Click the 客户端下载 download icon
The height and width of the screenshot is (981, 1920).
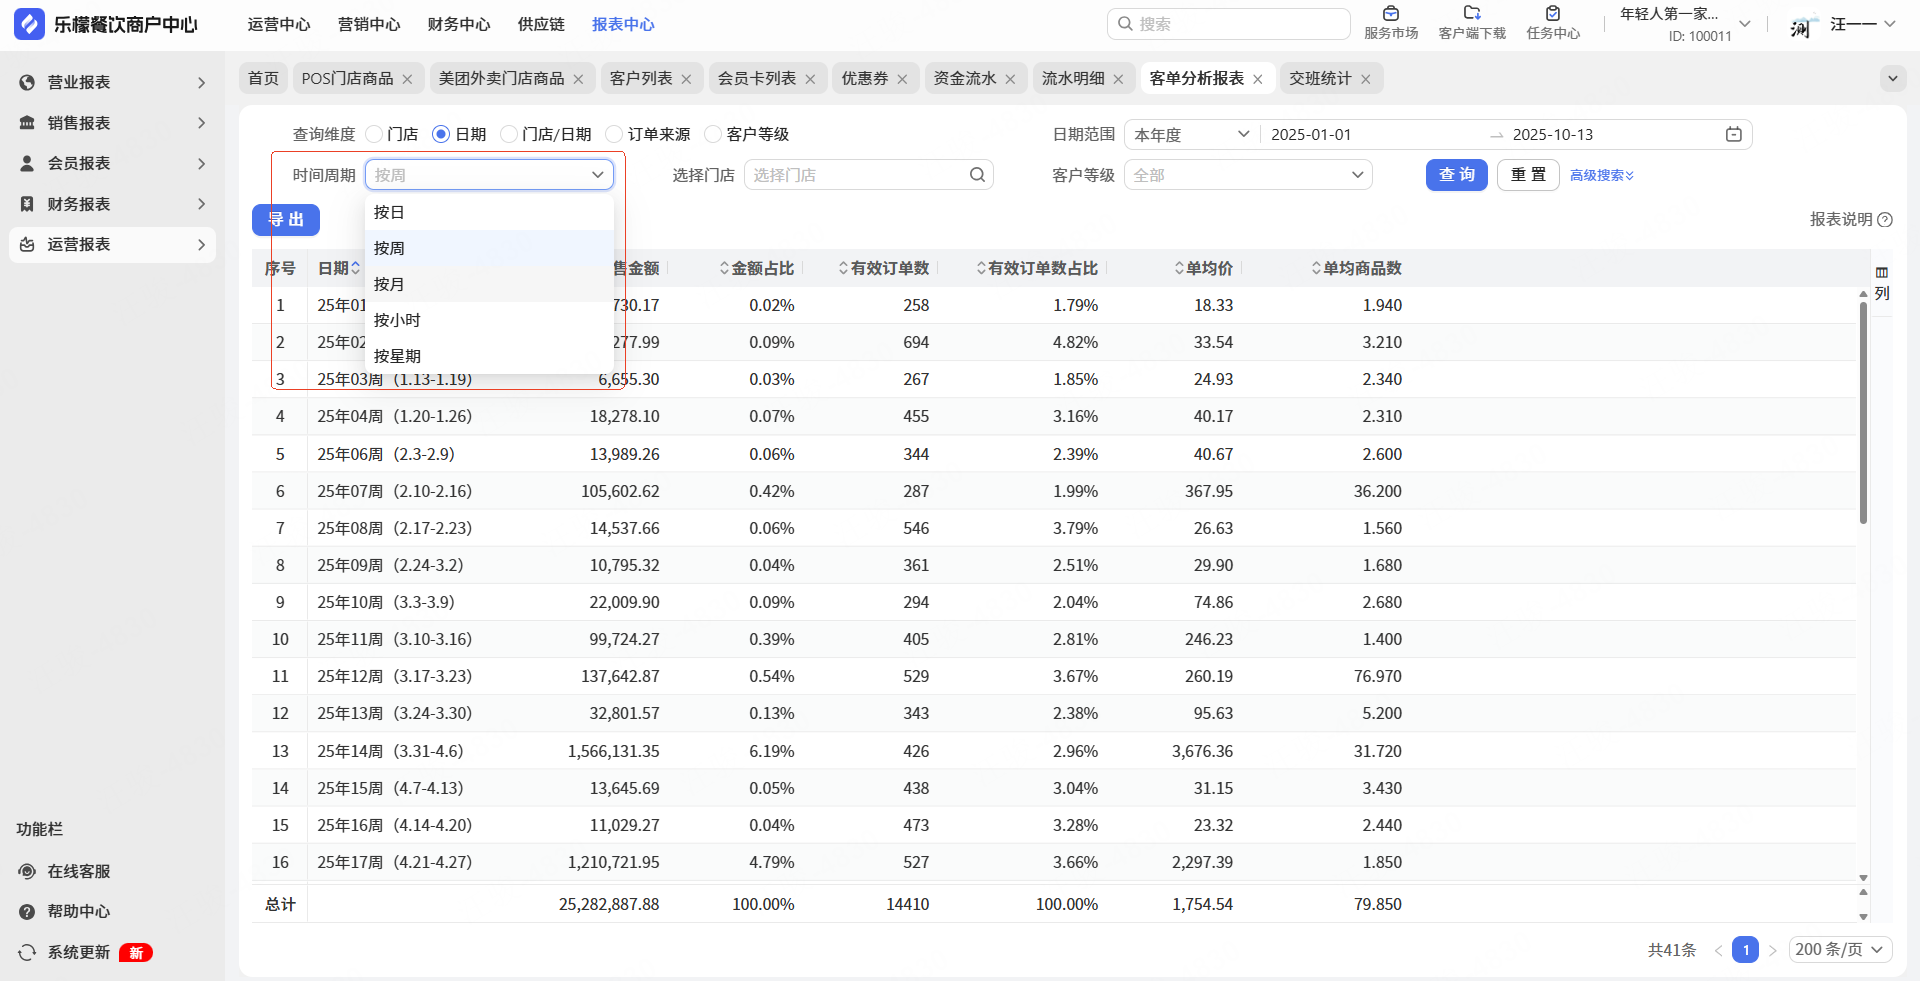(x=1471, y=14)
